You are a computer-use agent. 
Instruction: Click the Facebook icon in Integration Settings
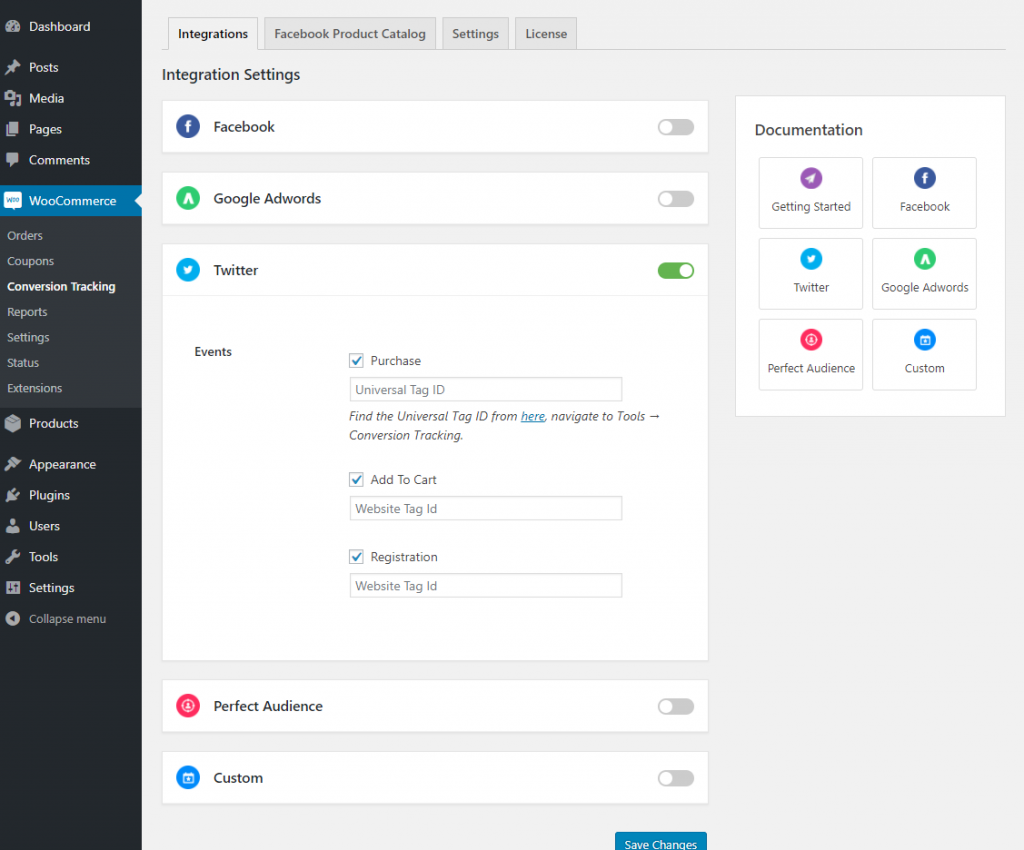[188, 126]
